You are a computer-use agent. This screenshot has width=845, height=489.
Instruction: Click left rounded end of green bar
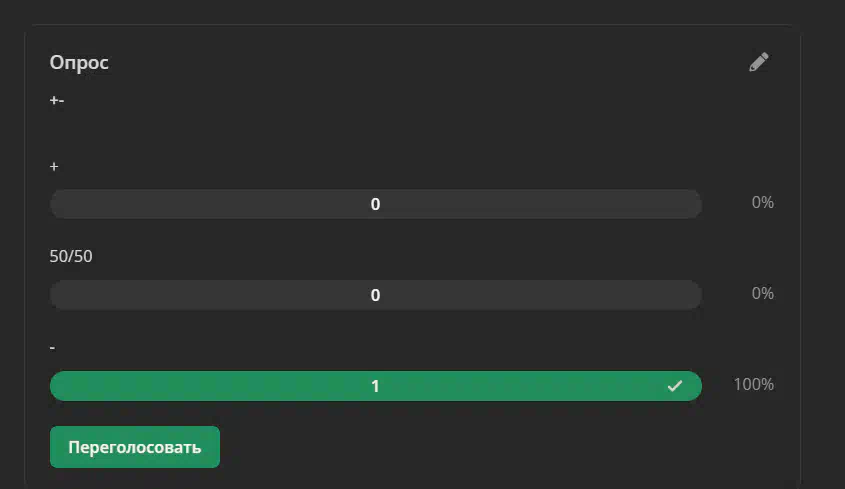coord(59,386)
